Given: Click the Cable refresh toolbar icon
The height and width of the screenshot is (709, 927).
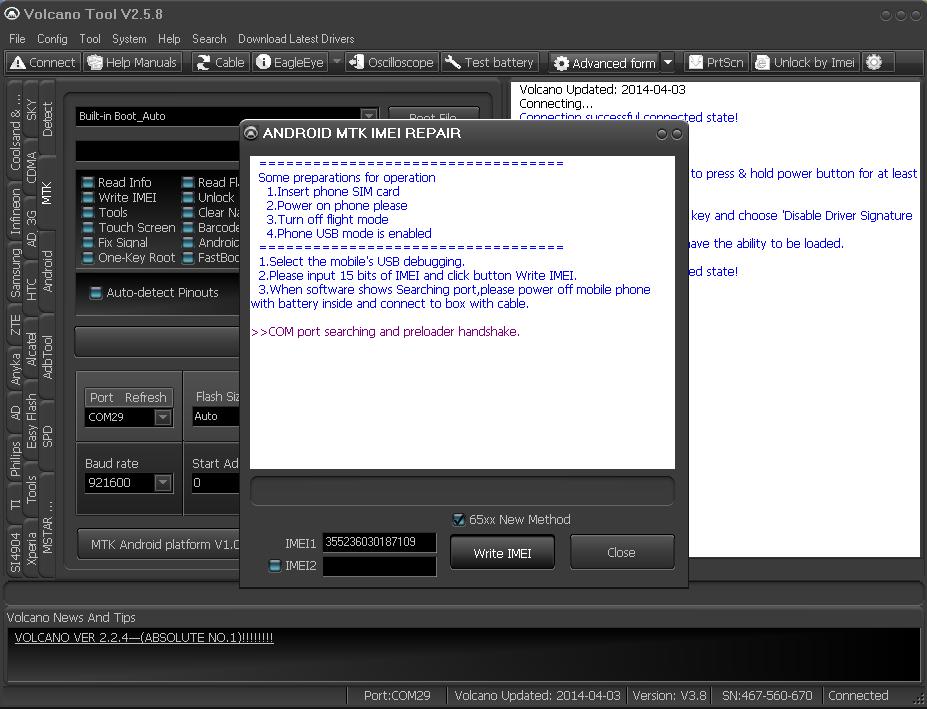Looking at the screenshot, I should click(203, 62).
